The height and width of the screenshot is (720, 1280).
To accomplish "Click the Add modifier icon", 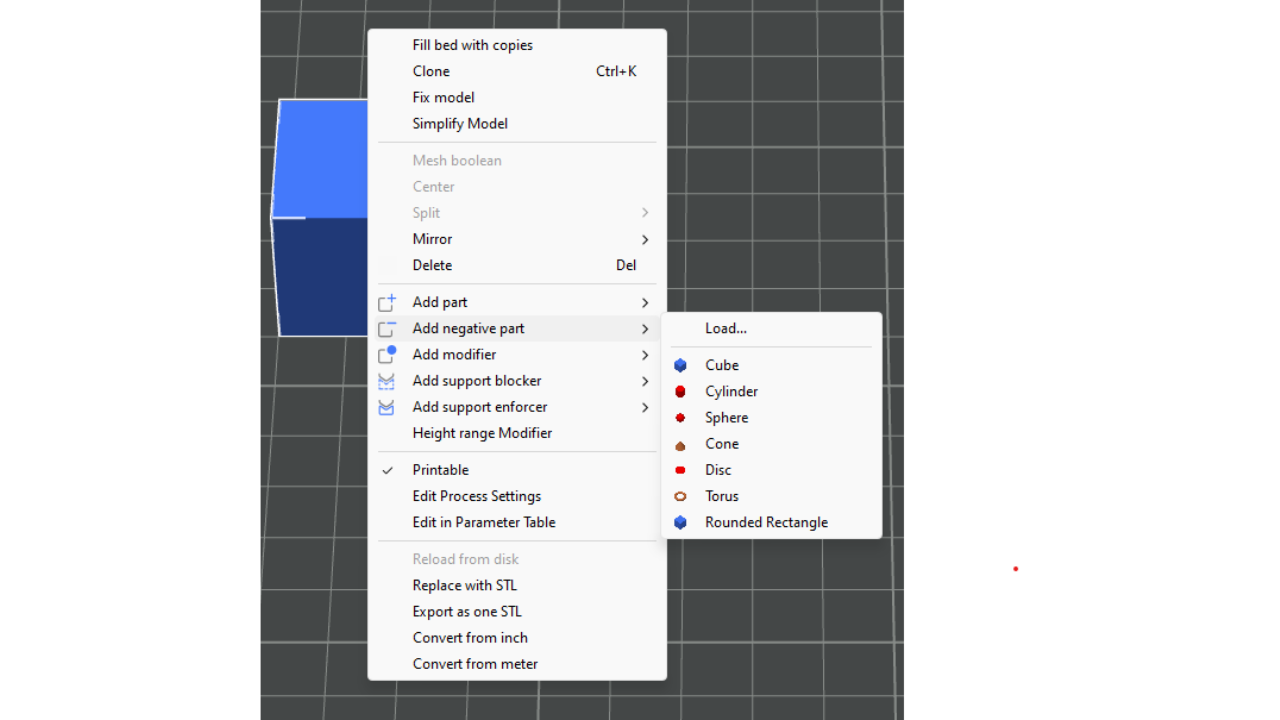I will pyautogui.click(x=387, y=355).
